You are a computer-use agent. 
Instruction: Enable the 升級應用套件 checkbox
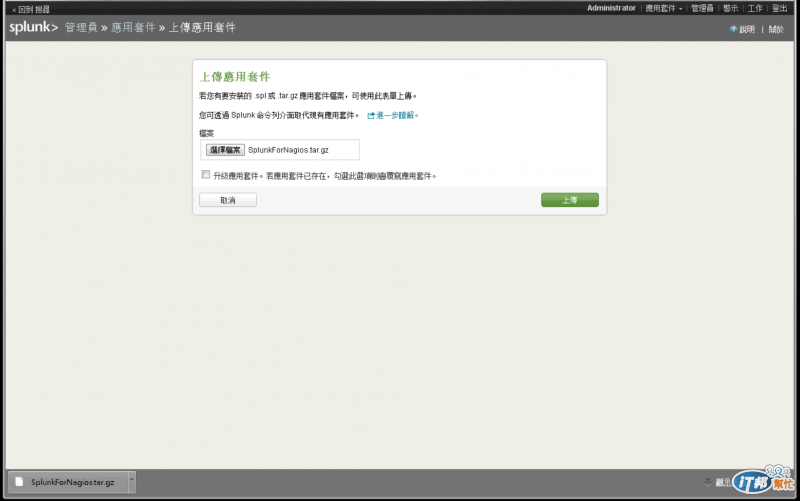pos(206,174)
